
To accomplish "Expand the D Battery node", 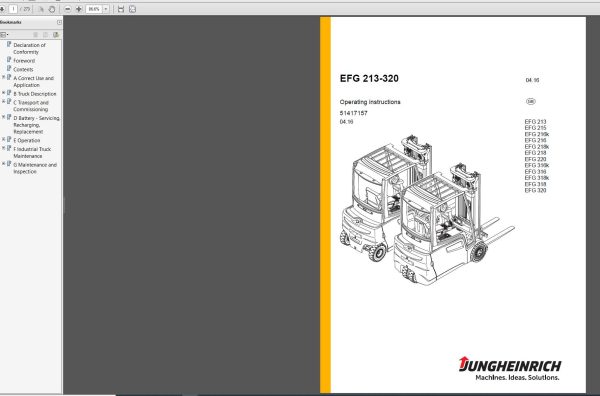I will coord(3,117).
